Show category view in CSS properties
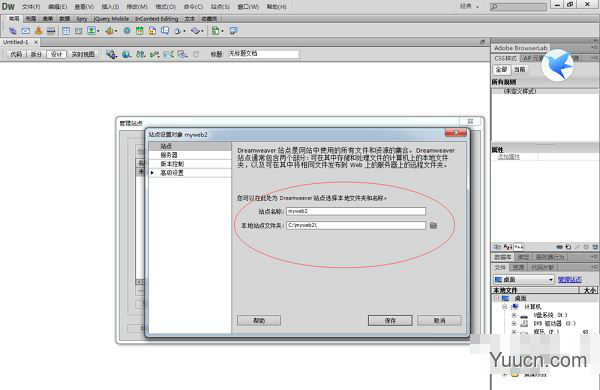 click(x=497, y=247)
